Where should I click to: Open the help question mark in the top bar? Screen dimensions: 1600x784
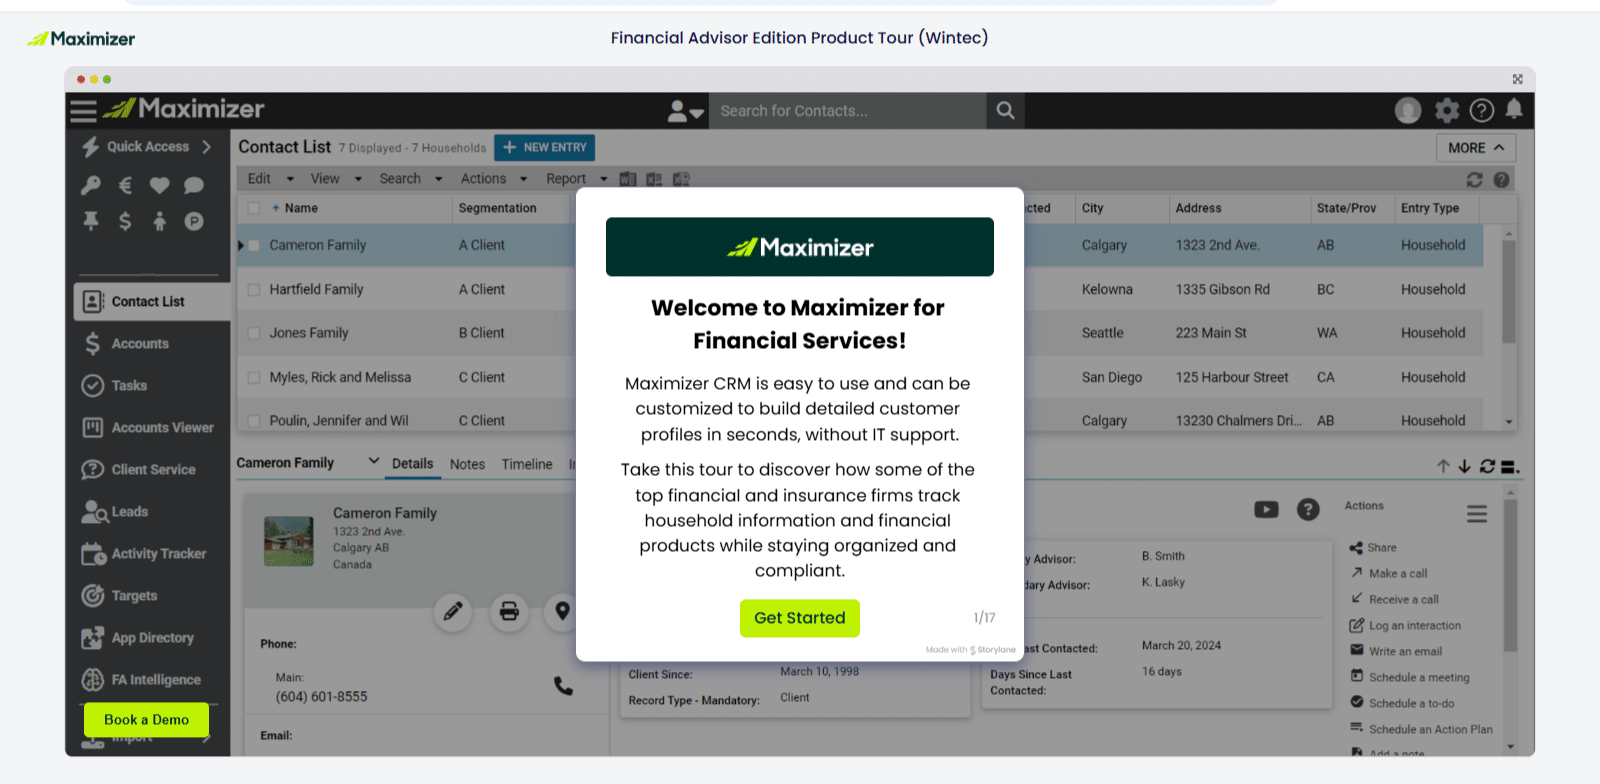point(1482,110)
